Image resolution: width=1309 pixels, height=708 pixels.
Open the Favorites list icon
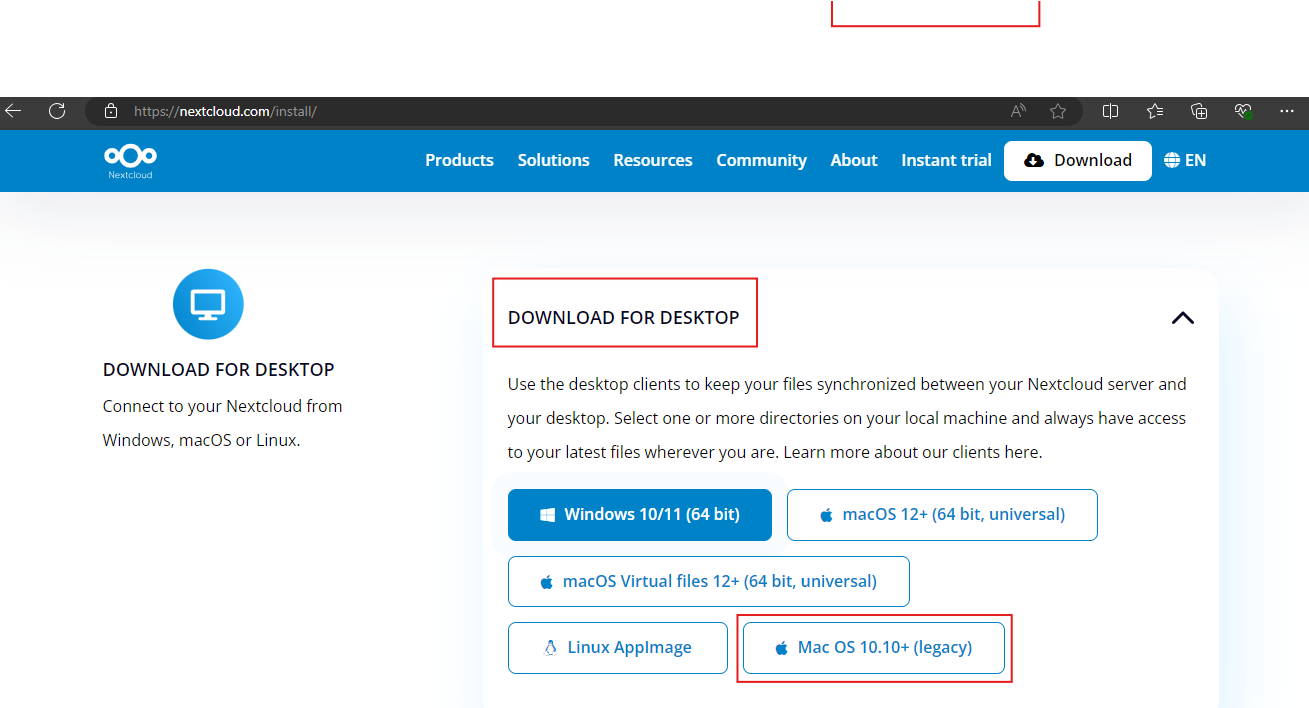tap(1155, 111)
